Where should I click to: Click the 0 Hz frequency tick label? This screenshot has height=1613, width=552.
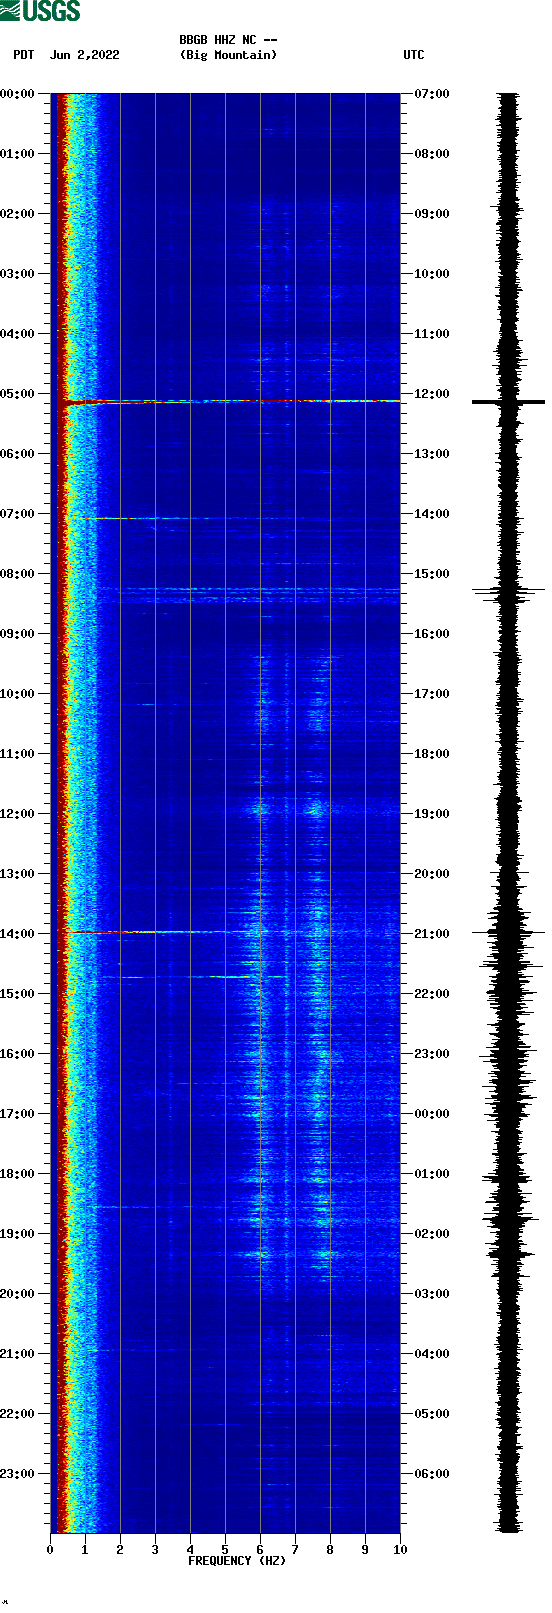(50, 1550)
